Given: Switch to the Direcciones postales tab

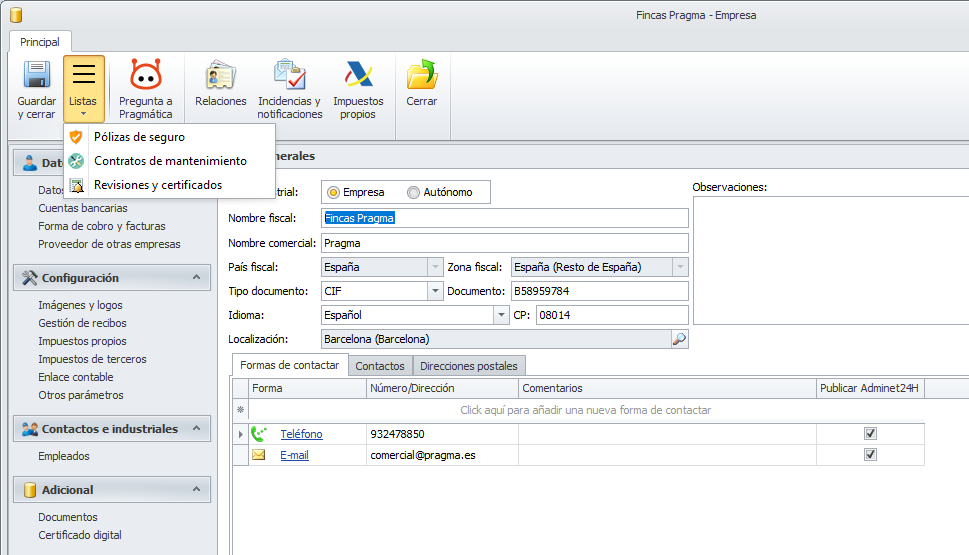Looking at the screenshot, I should coord(469,366).
